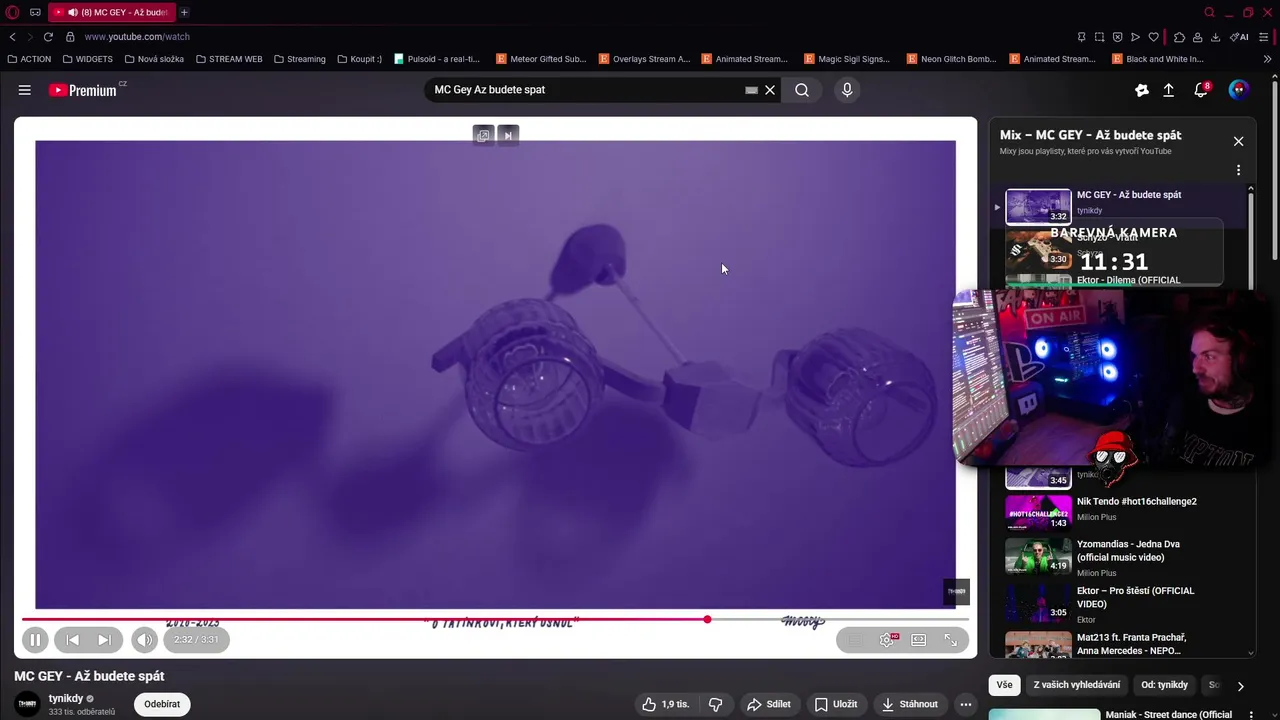1280x720 pixels.
Task: Open Mat213 ft. Franta Prachař title
Action: 1131,644
